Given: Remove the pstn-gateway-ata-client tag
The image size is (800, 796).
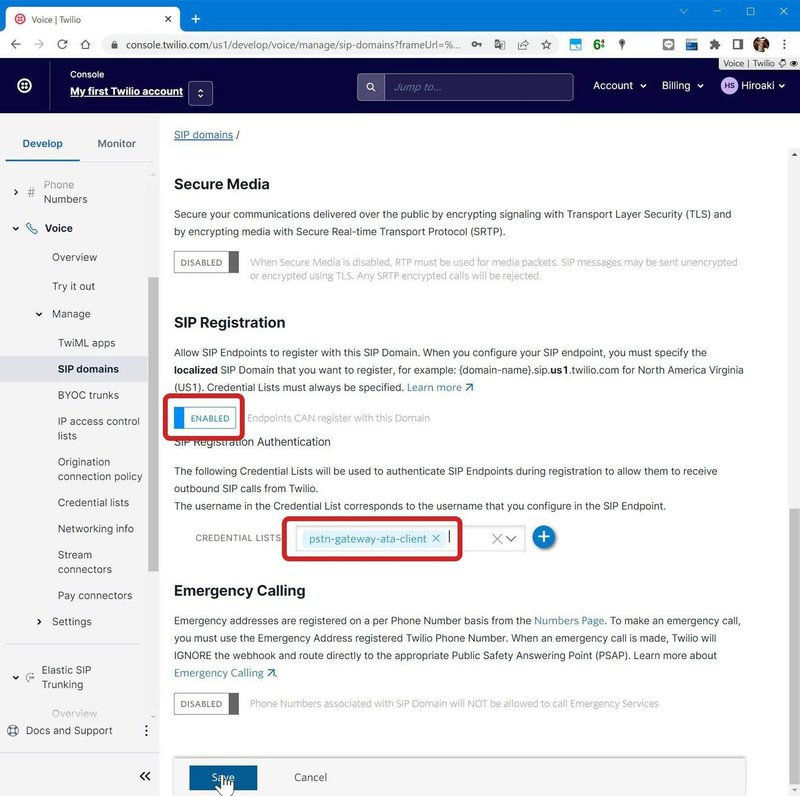Looking at the screenshot, I should point(436,538).
